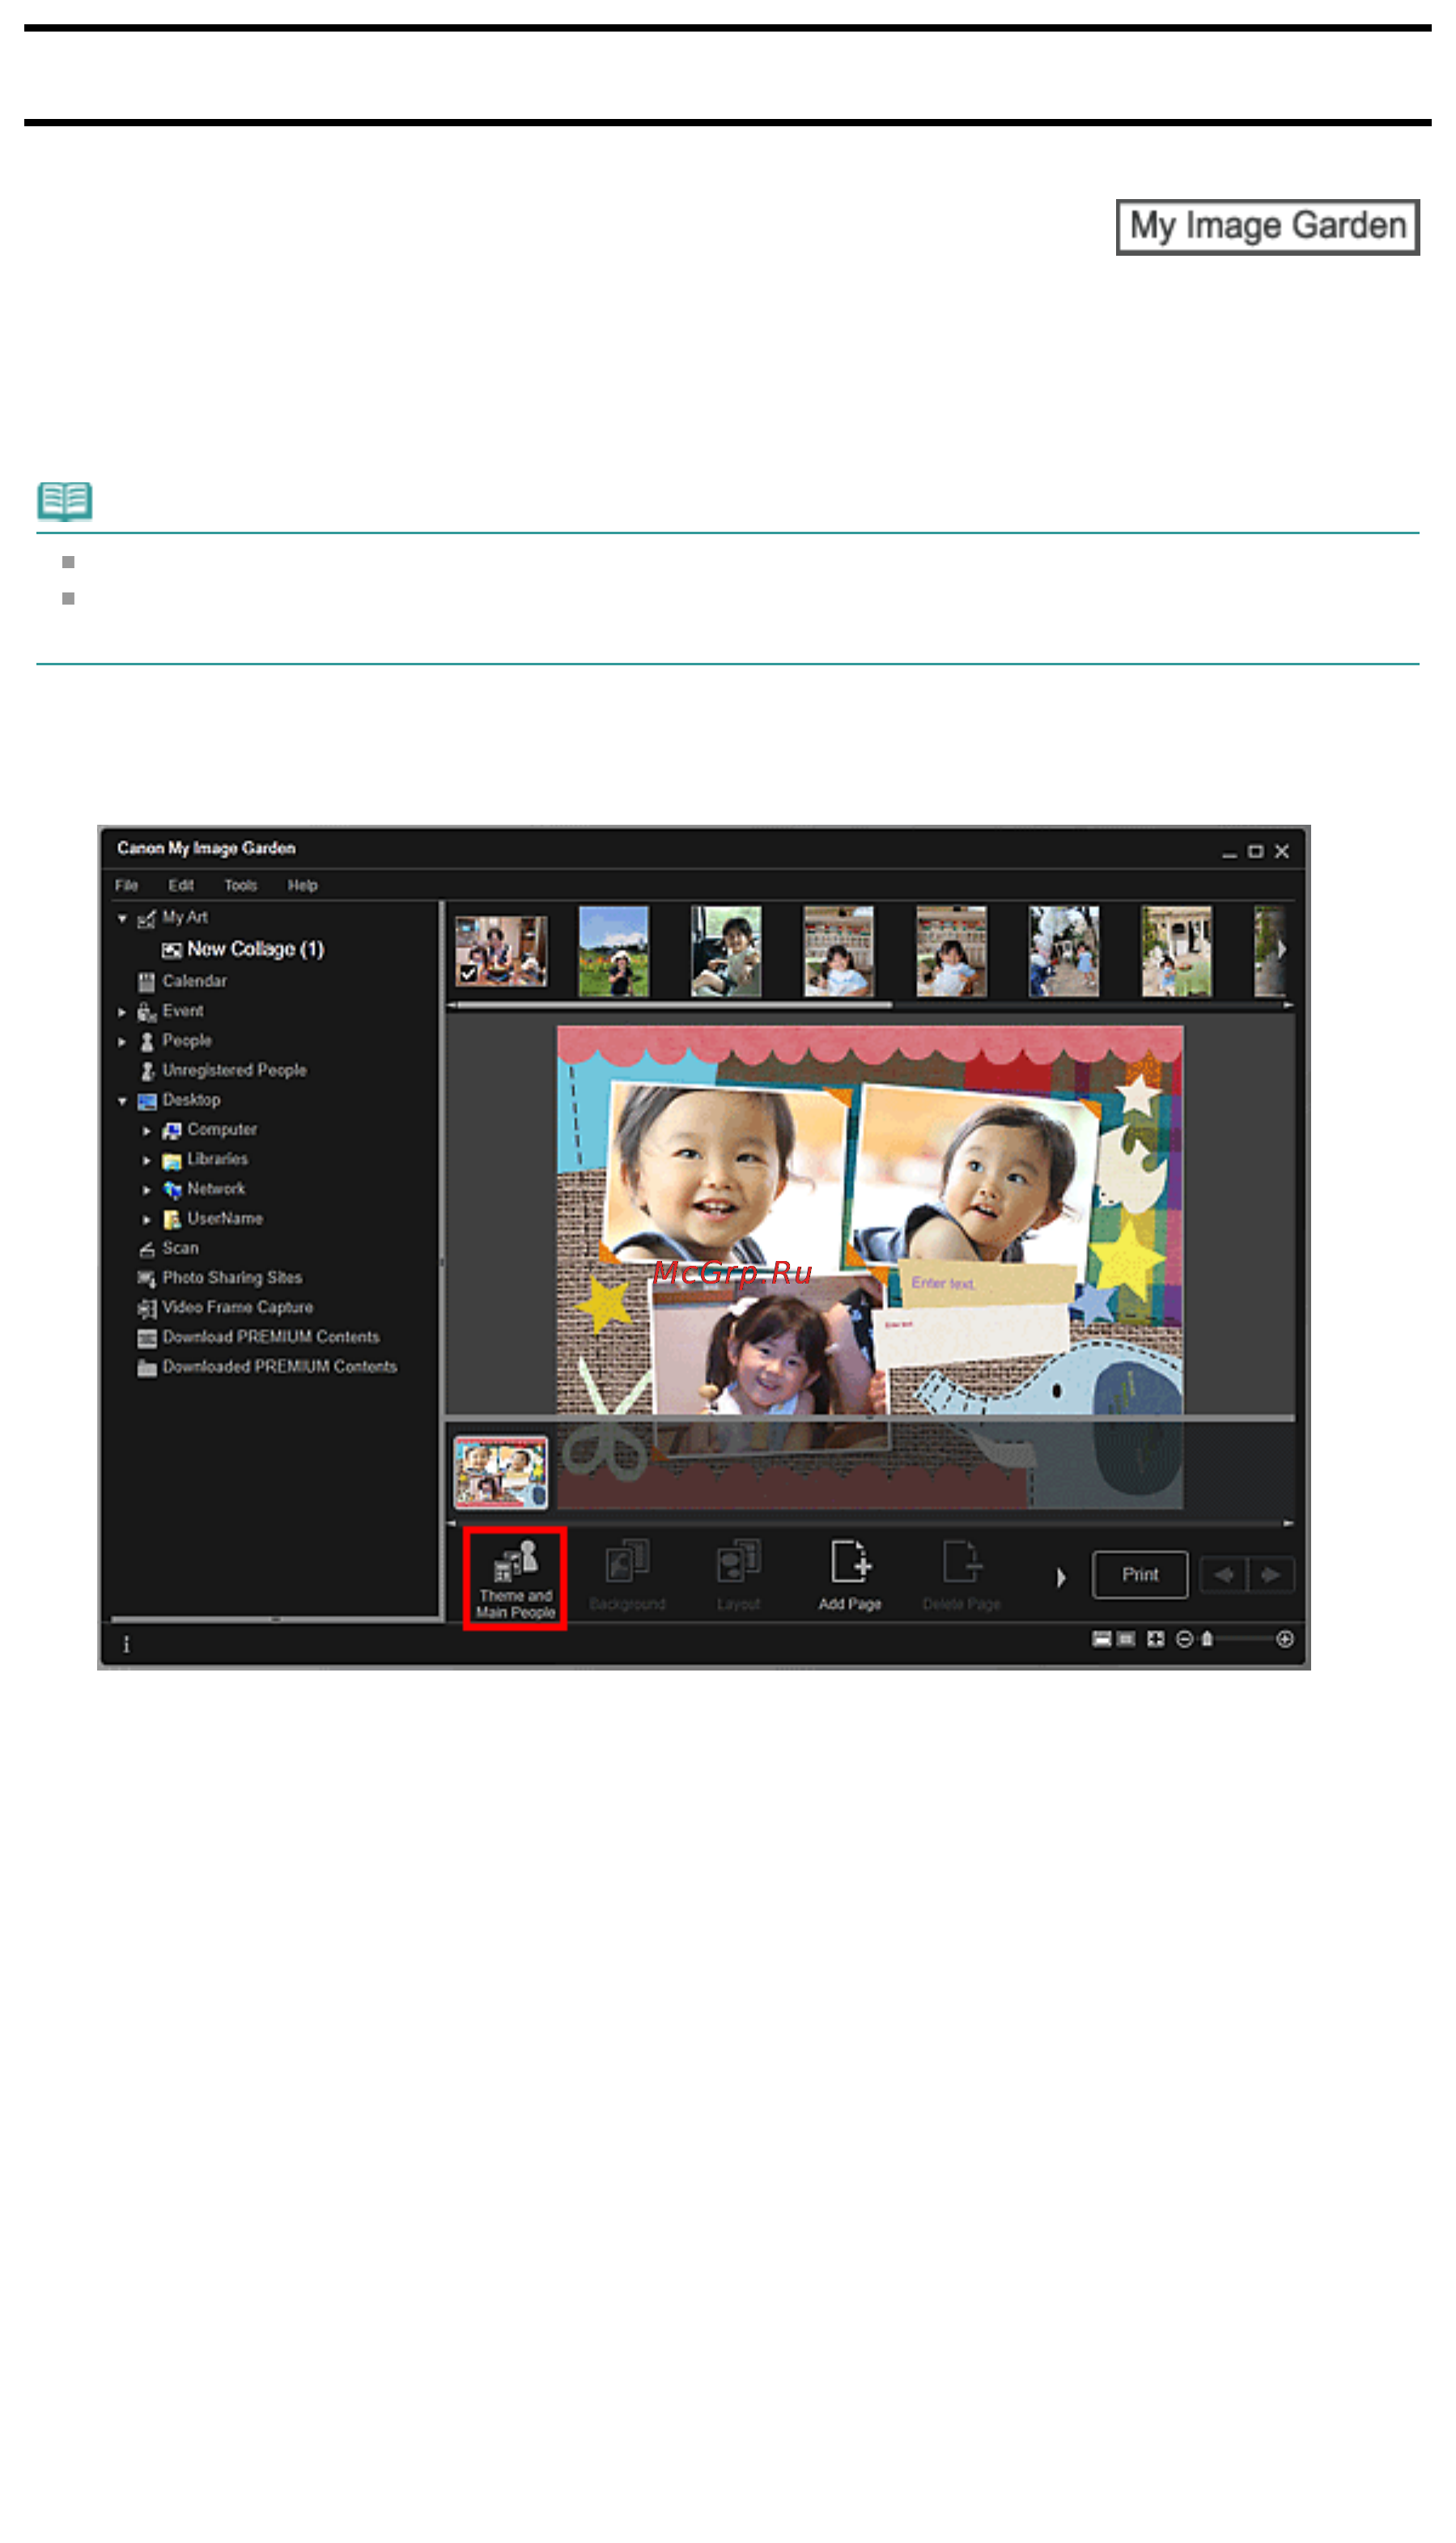Collapse the Desktop tree node
This screenshot has width=1456, height=2543.
pos(122,1101)
